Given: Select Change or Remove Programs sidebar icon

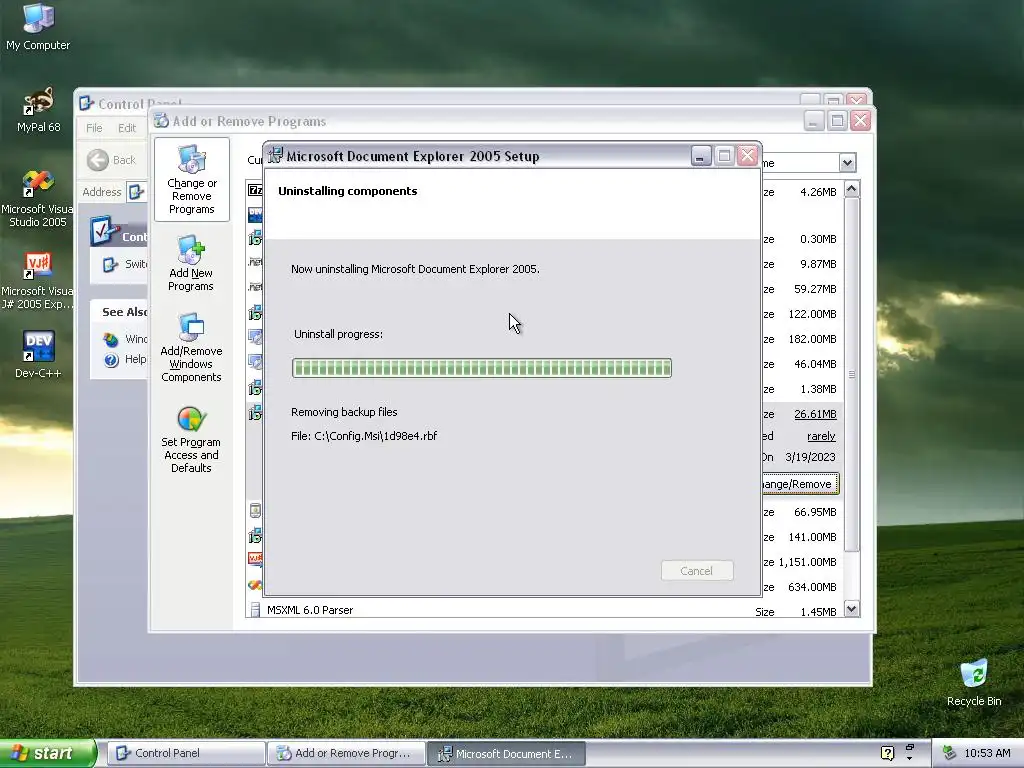Looking at the screenshot, I should pyautogui.click(x=191, y=180).
